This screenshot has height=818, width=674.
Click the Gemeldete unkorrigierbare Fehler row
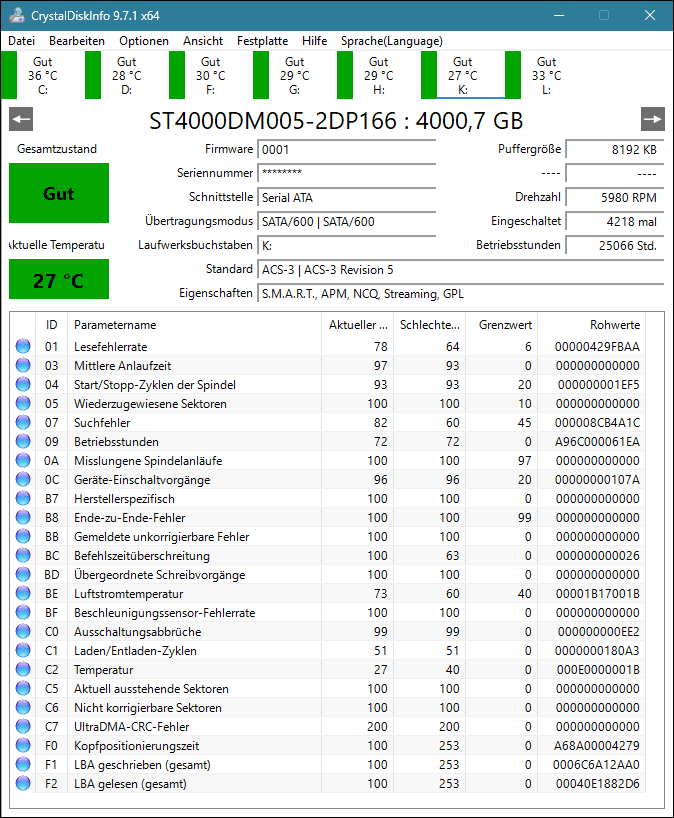pyautogui.click(x=328, y=536)
